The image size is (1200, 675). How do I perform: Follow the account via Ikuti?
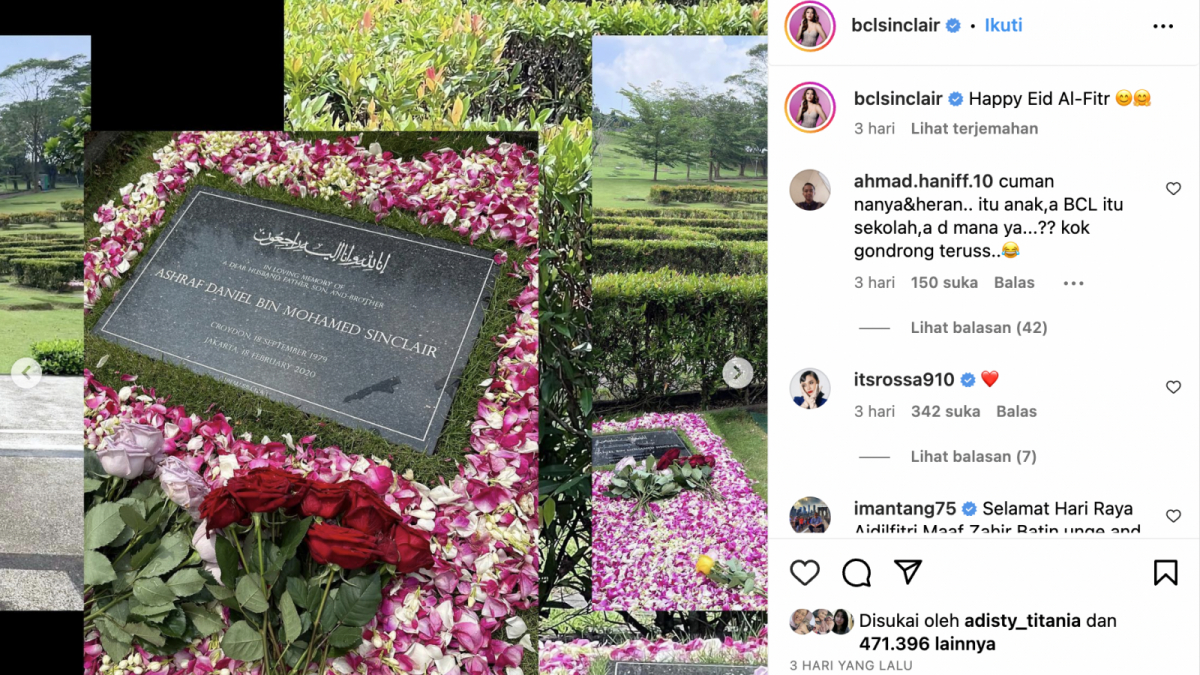(1003, 25)
